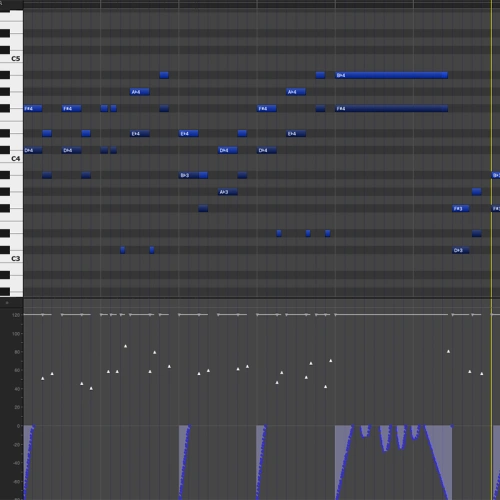Select the very first D♭4 note
Image resolution: width=500 pixels, height=500 pixels.
click(x=33, y=150)
